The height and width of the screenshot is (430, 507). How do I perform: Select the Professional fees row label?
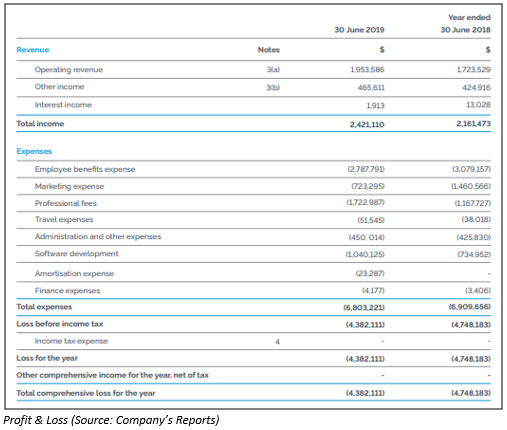point(66,203)
